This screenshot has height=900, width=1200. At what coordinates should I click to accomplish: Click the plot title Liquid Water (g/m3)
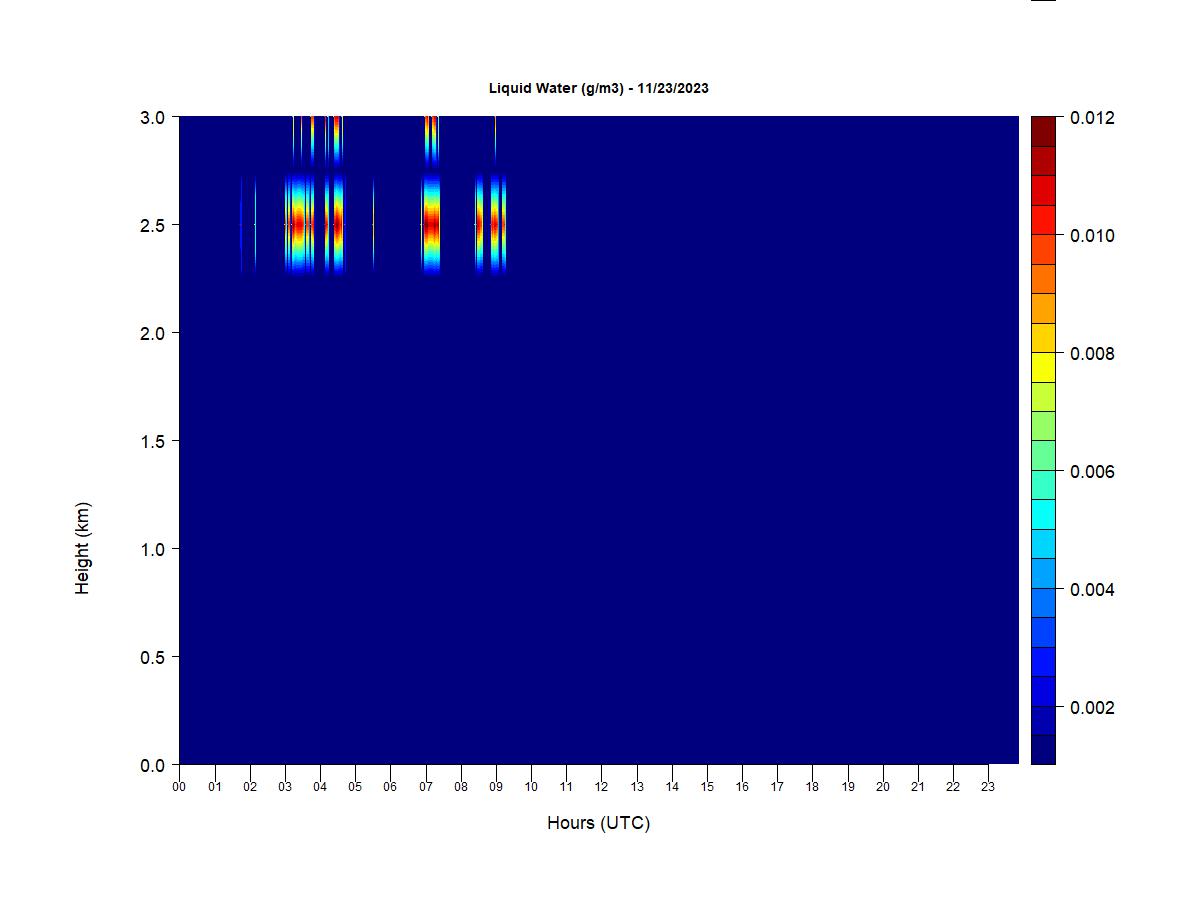[598, 88]
